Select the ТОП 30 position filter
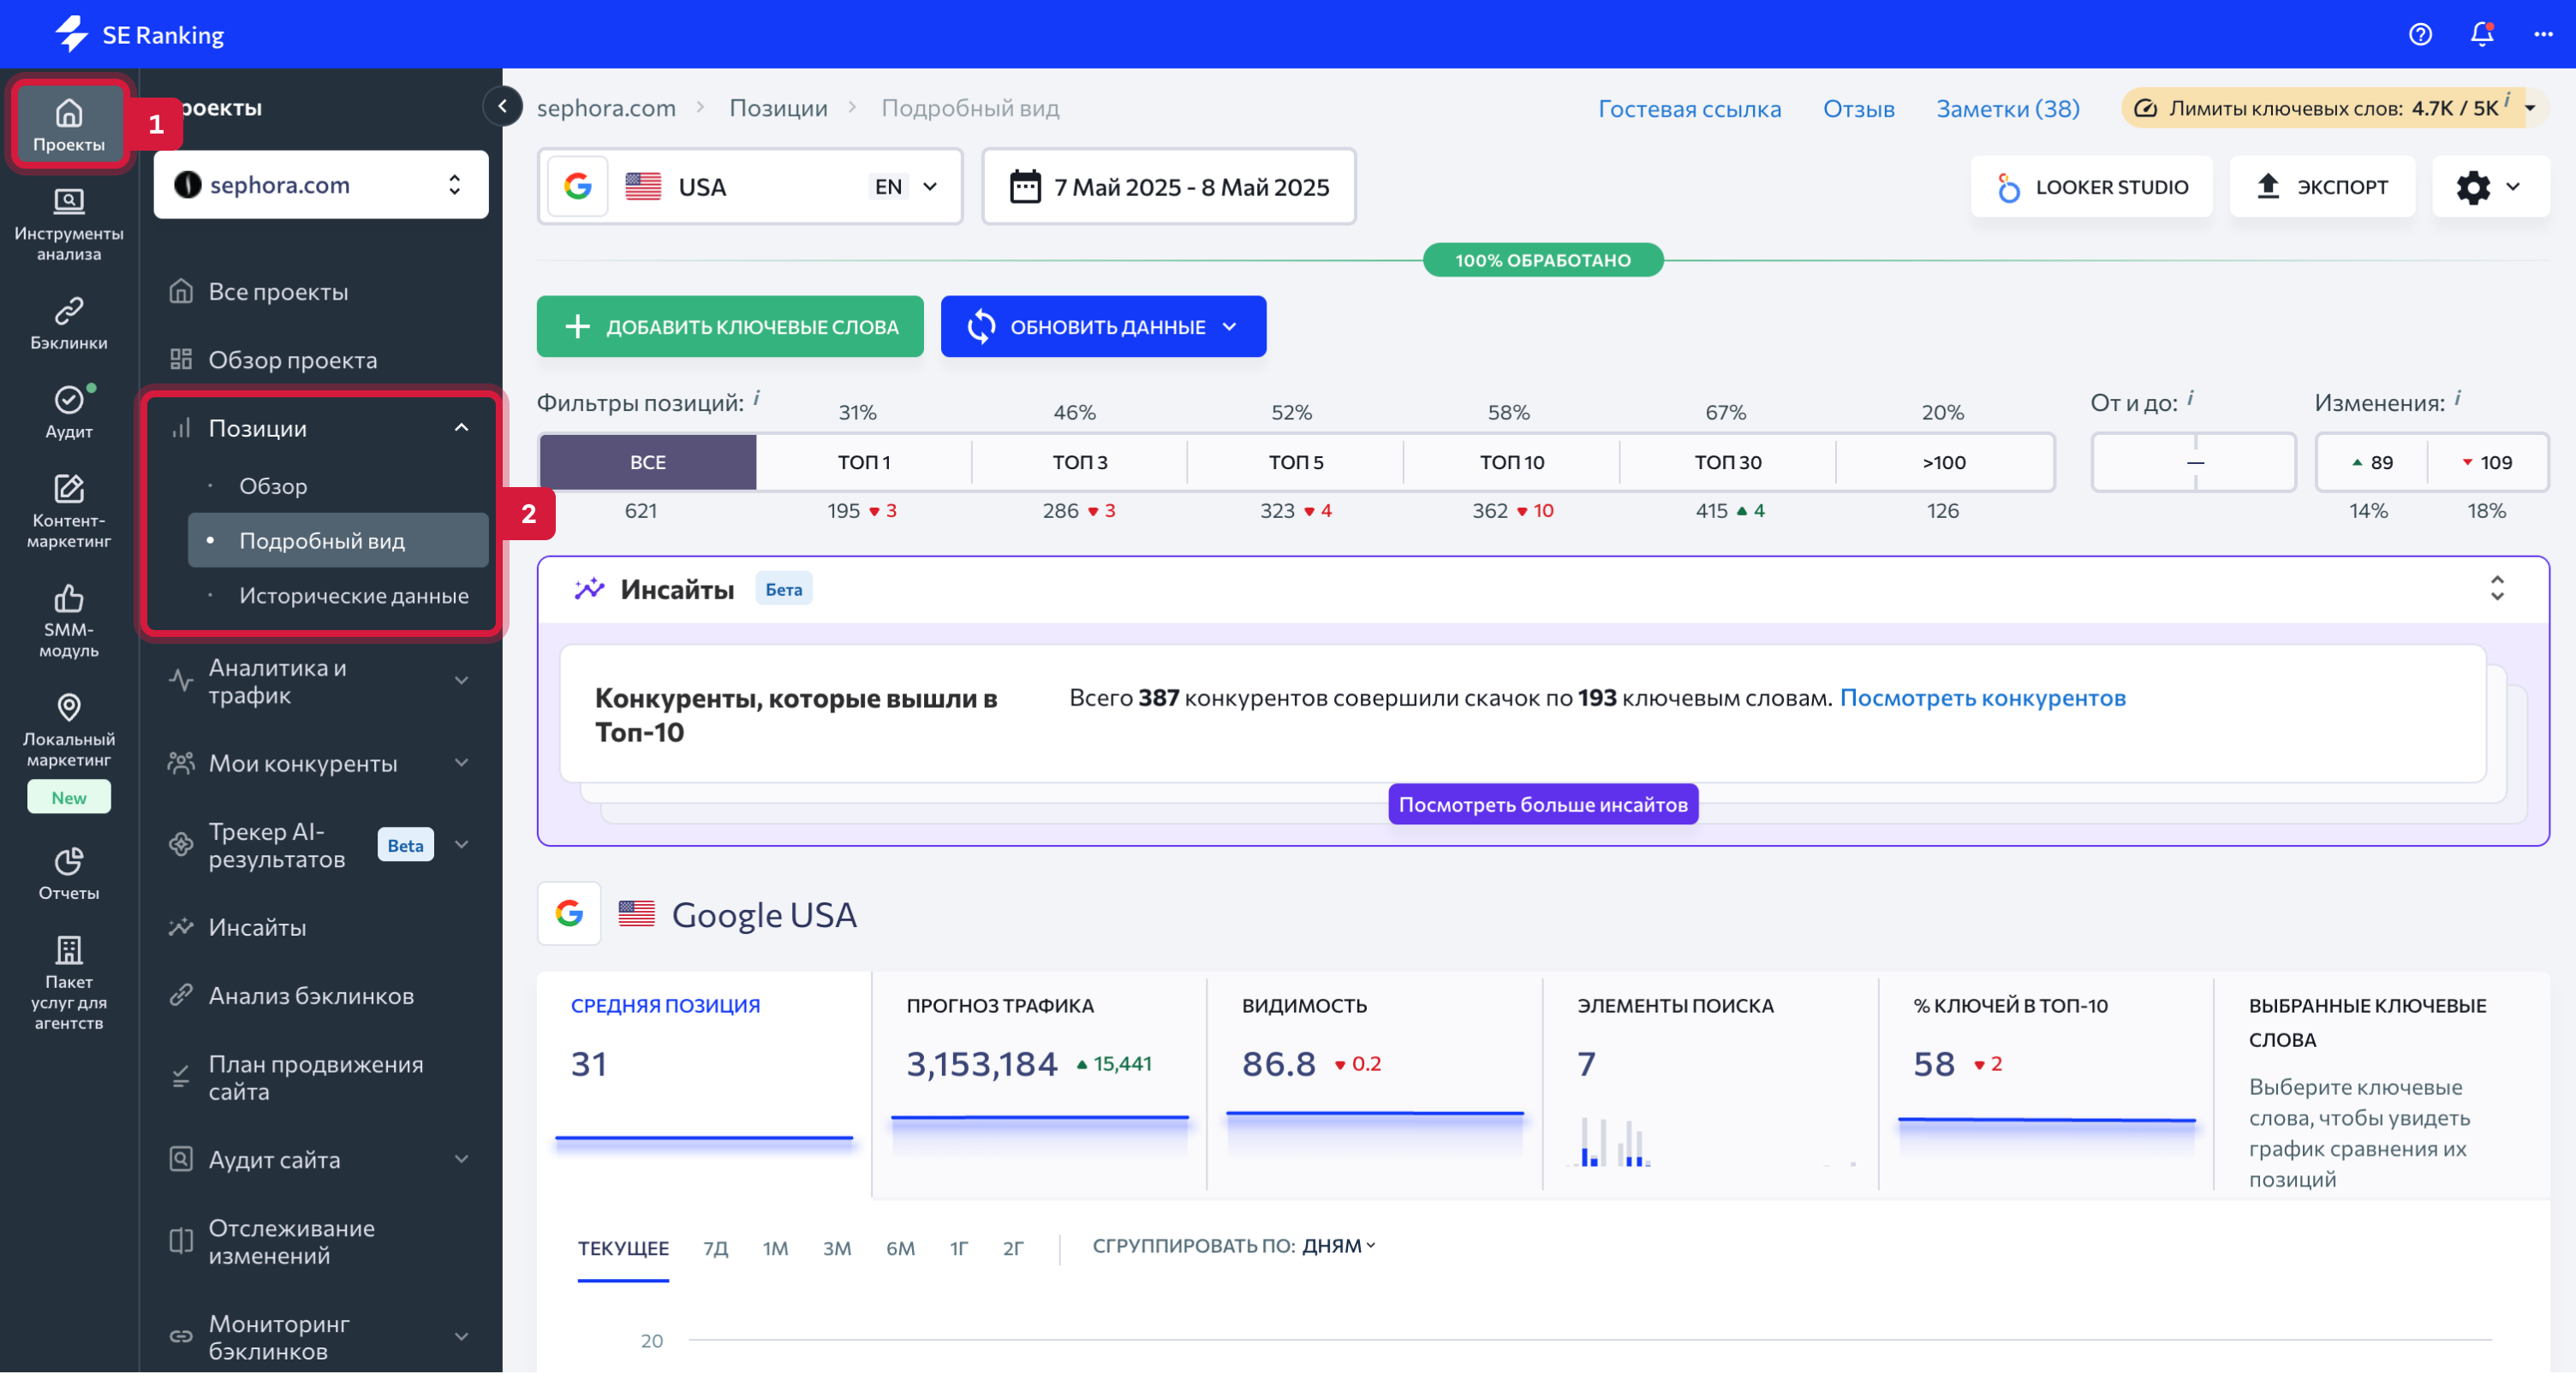 [x=1727, y=463]
